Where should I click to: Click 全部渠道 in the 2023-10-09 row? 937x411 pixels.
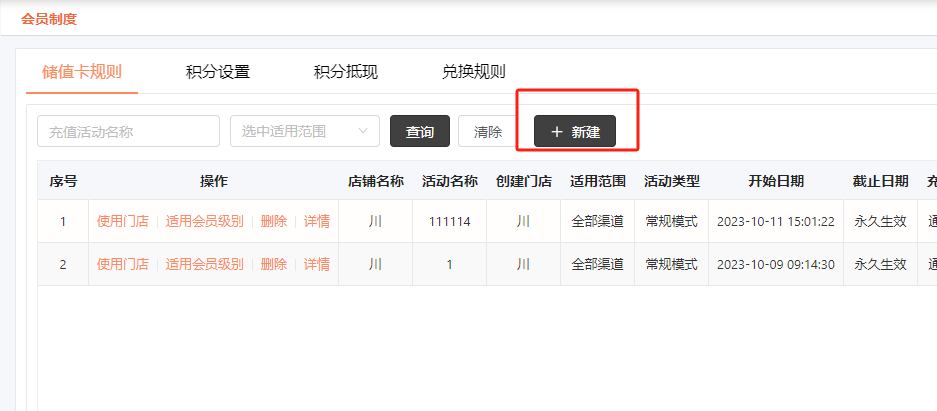[598, 264]
